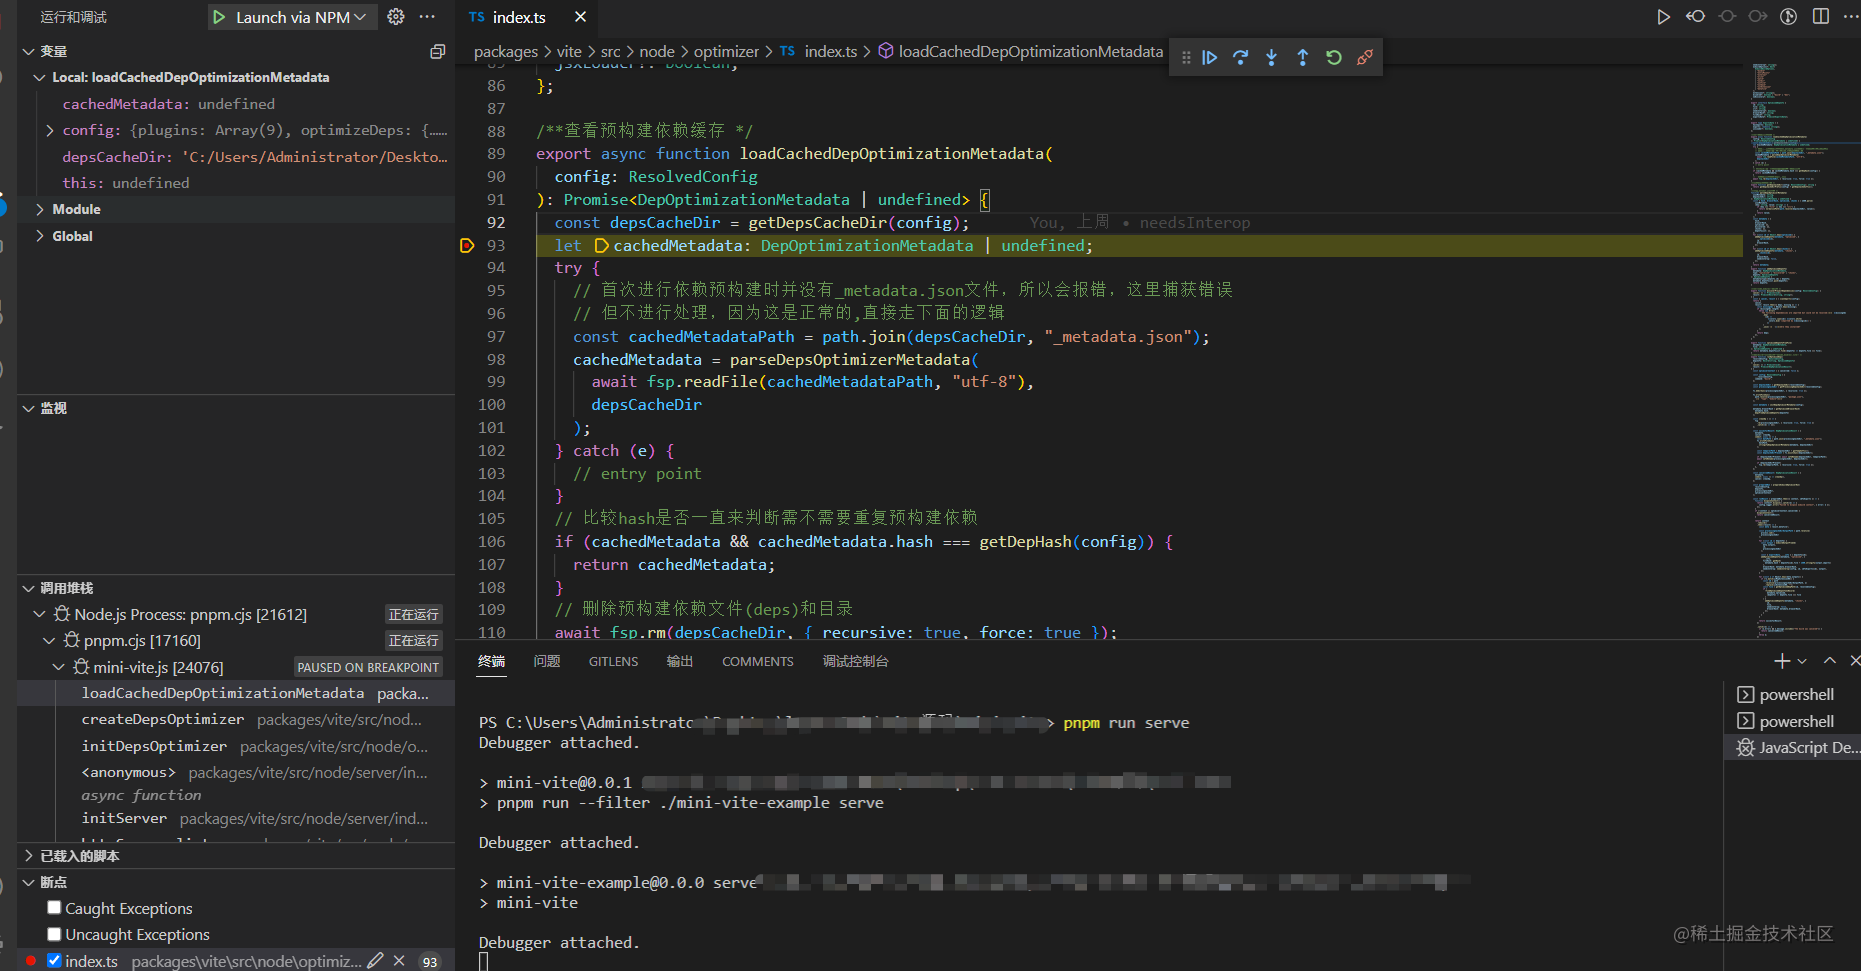1861x971 pixels.
Task: Select the JavaScript Debug terminal
Action: [x=1798, y=748]
